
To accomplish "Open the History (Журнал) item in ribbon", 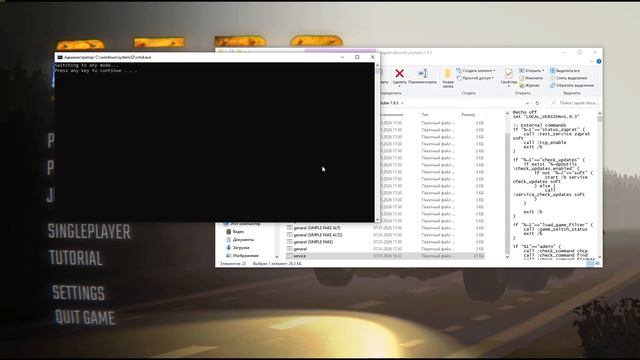I will (x=529, y=85).
